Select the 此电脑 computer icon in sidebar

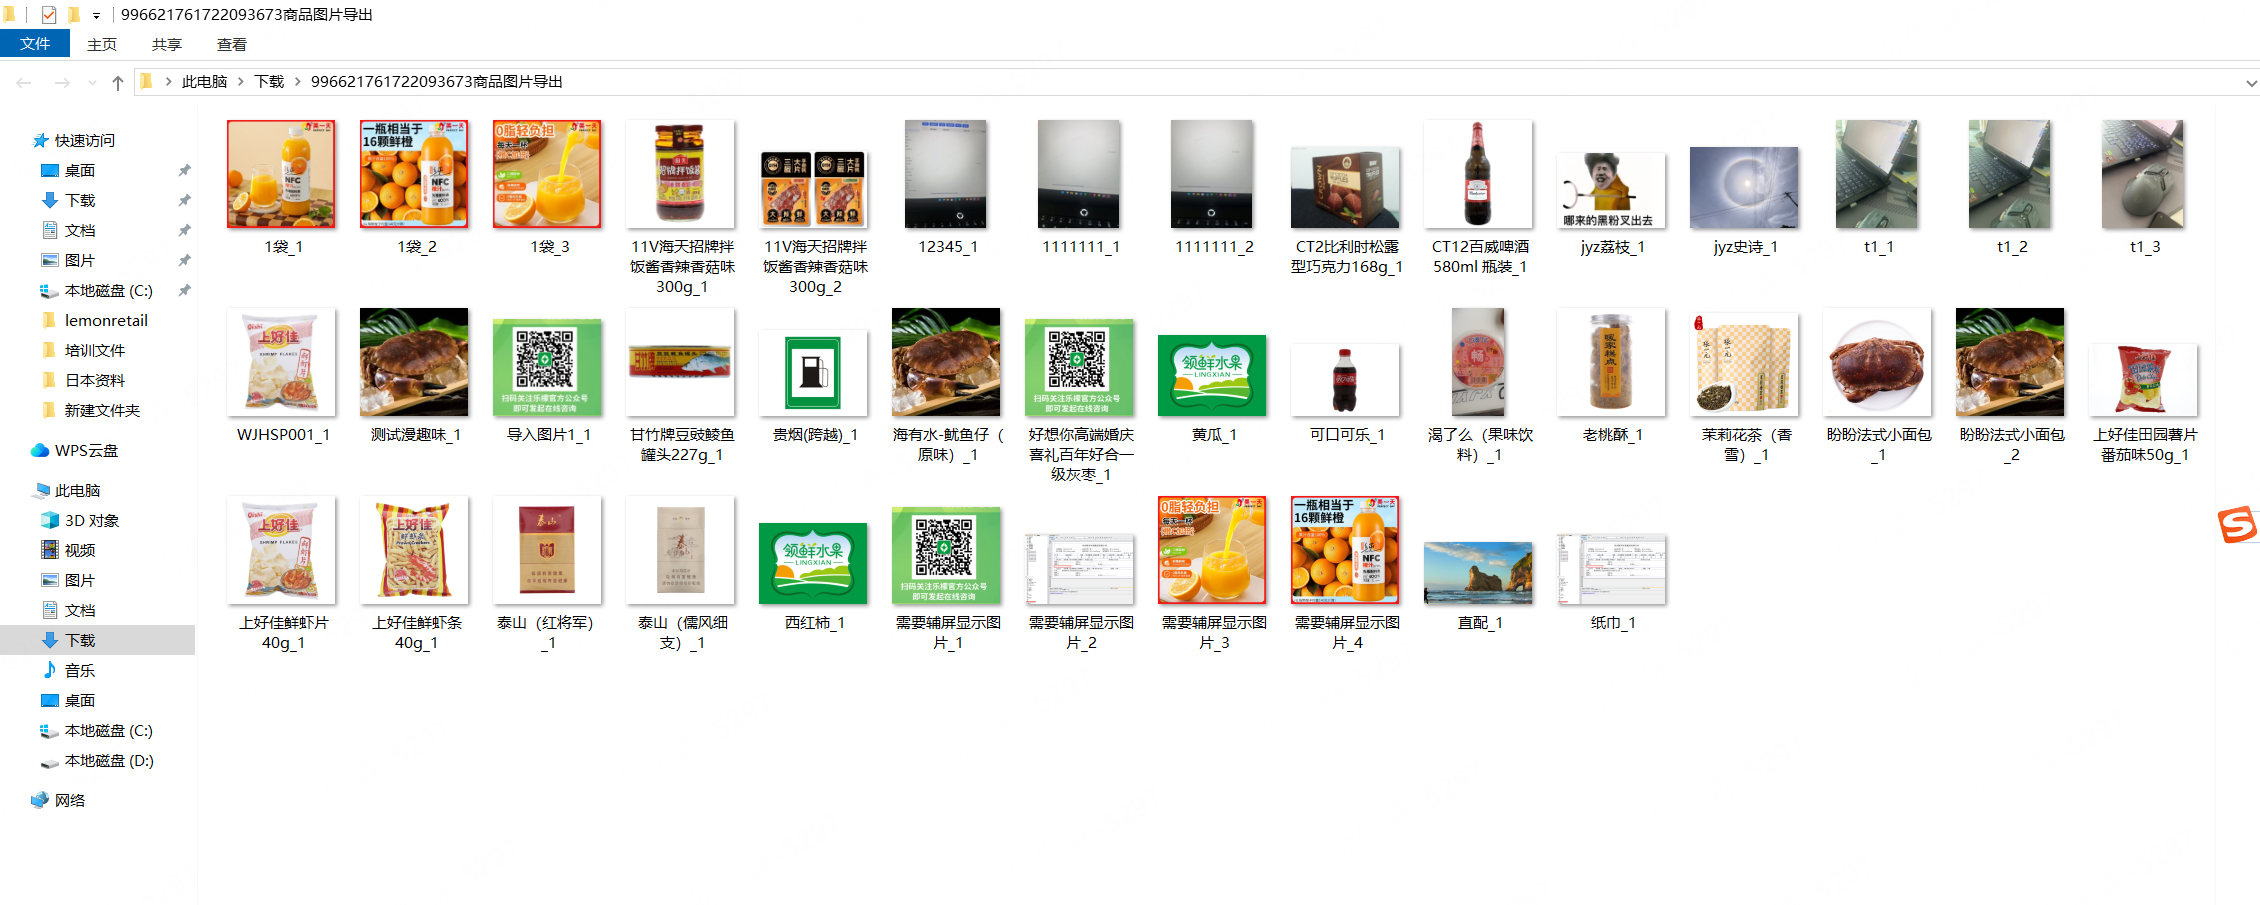click(x=40, y=490)
